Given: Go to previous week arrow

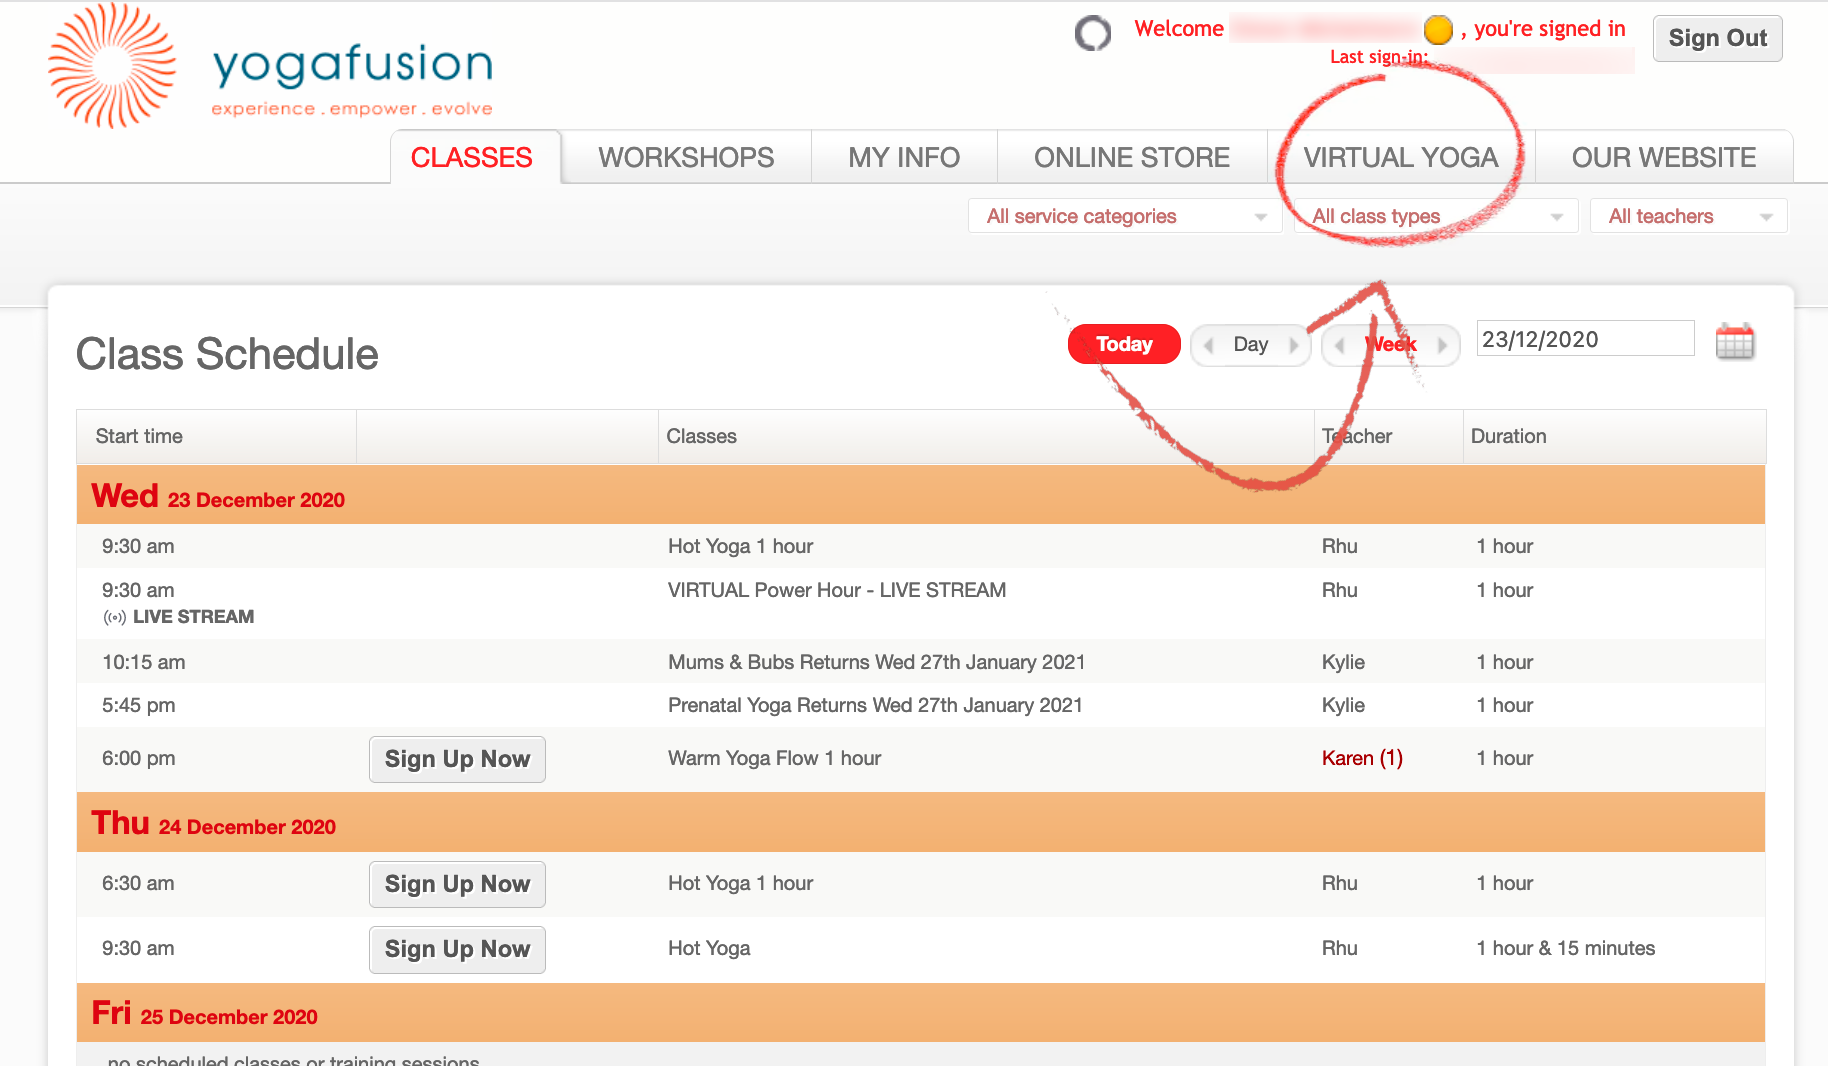Looking at the screenshot, I should pos(1340,345).
